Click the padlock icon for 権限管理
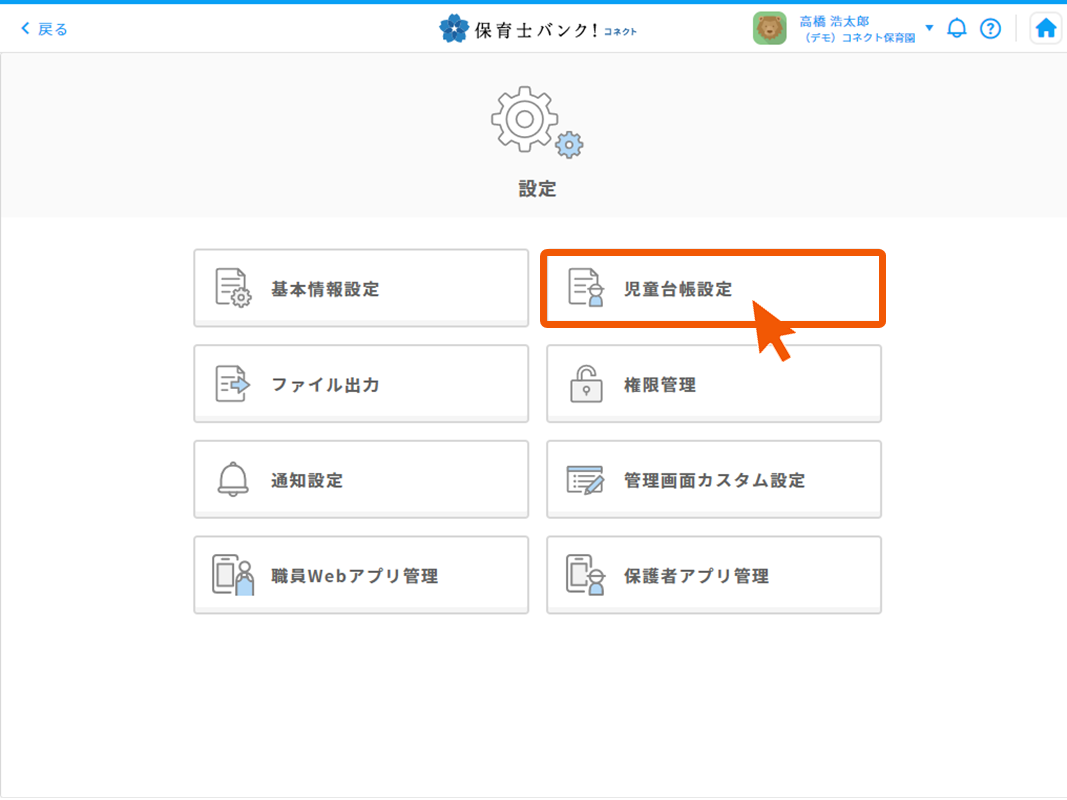Screen dimensions: 1067x800 click(586, 384)
